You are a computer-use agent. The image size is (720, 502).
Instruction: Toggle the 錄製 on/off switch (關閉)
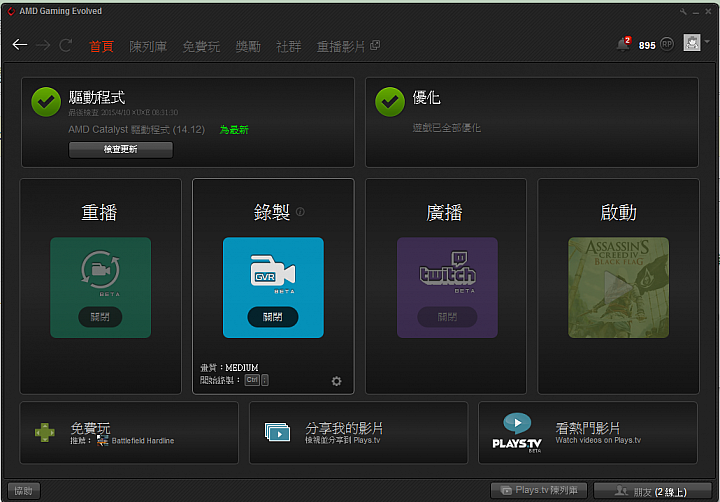tap(273, 317)
